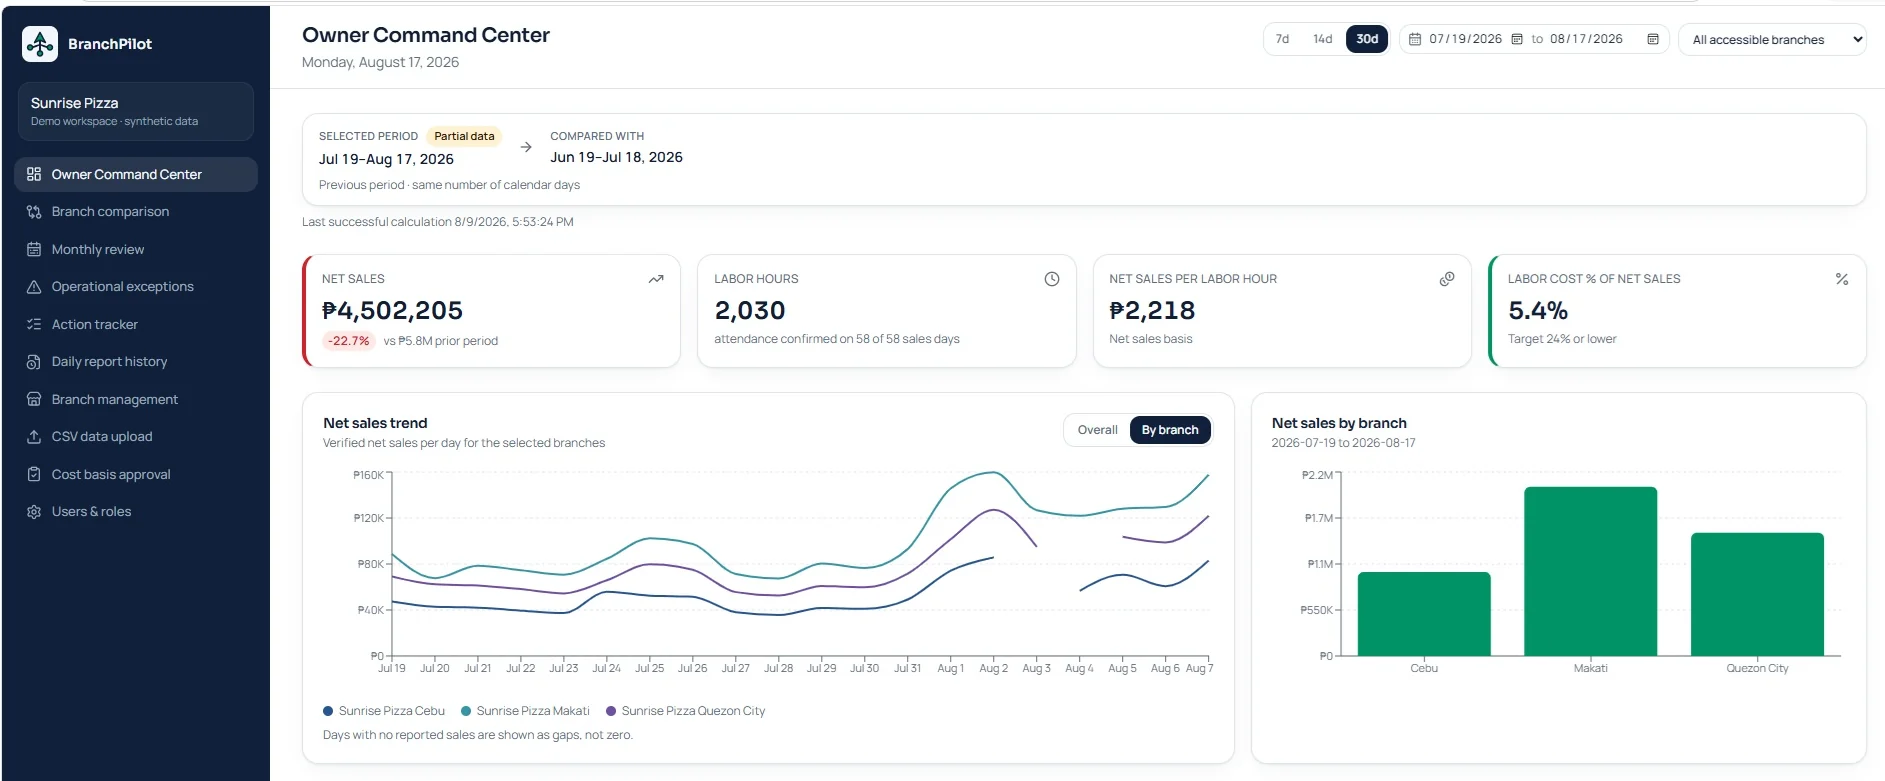Switch the trend chart to Overall
Screen dimensions: 1885x781
[1097, 430]
